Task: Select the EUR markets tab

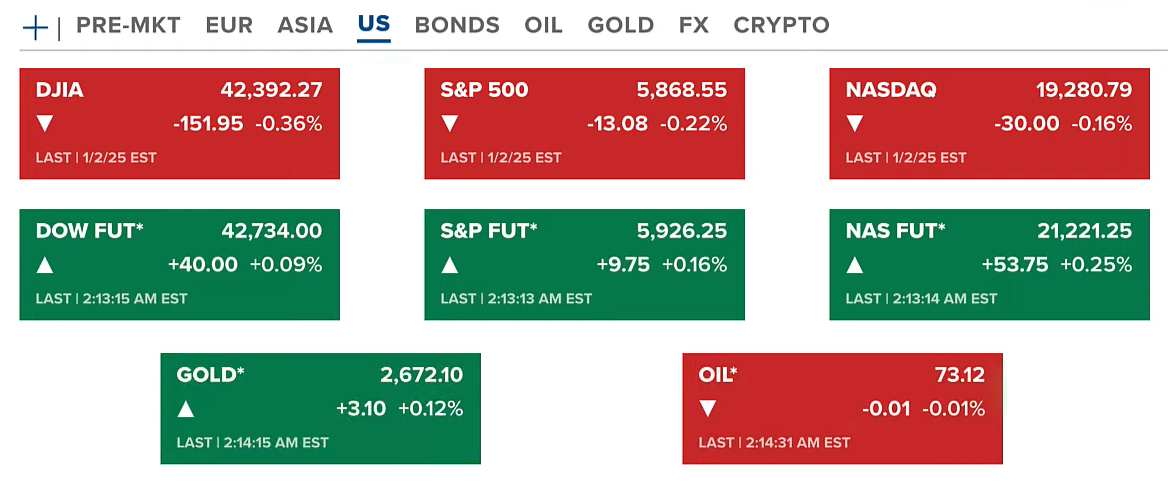Action: pos(229,25)
